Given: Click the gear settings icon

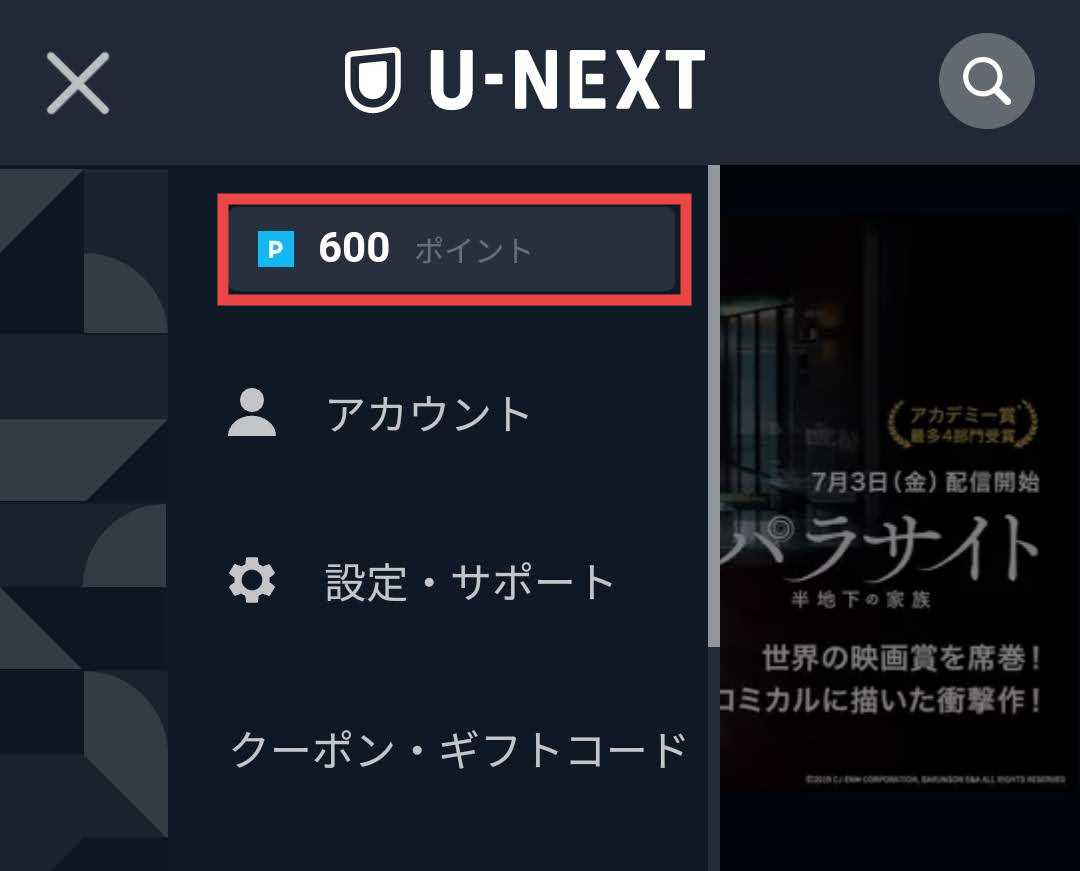Looking at the screenshot, I should pos(252,580).
